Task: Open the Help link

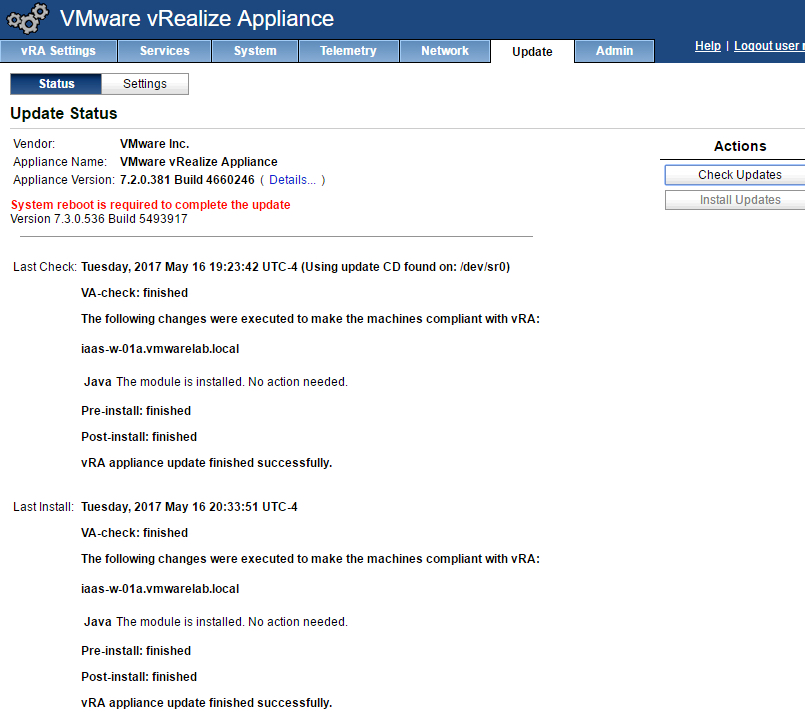Action: pyautogui.click(x=708, y=46)
